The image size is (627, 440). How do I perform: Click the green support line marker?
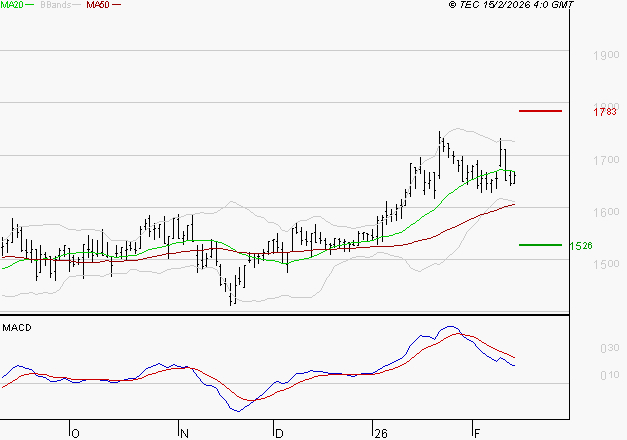[540, 245]
